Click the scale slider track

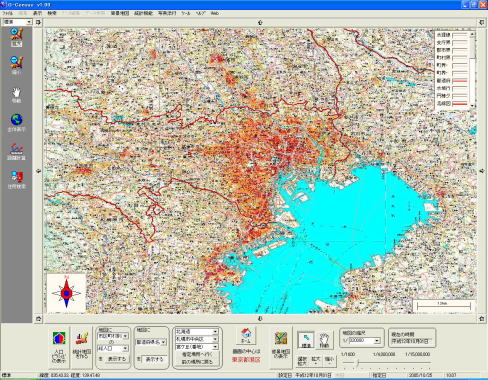point(386,363)
